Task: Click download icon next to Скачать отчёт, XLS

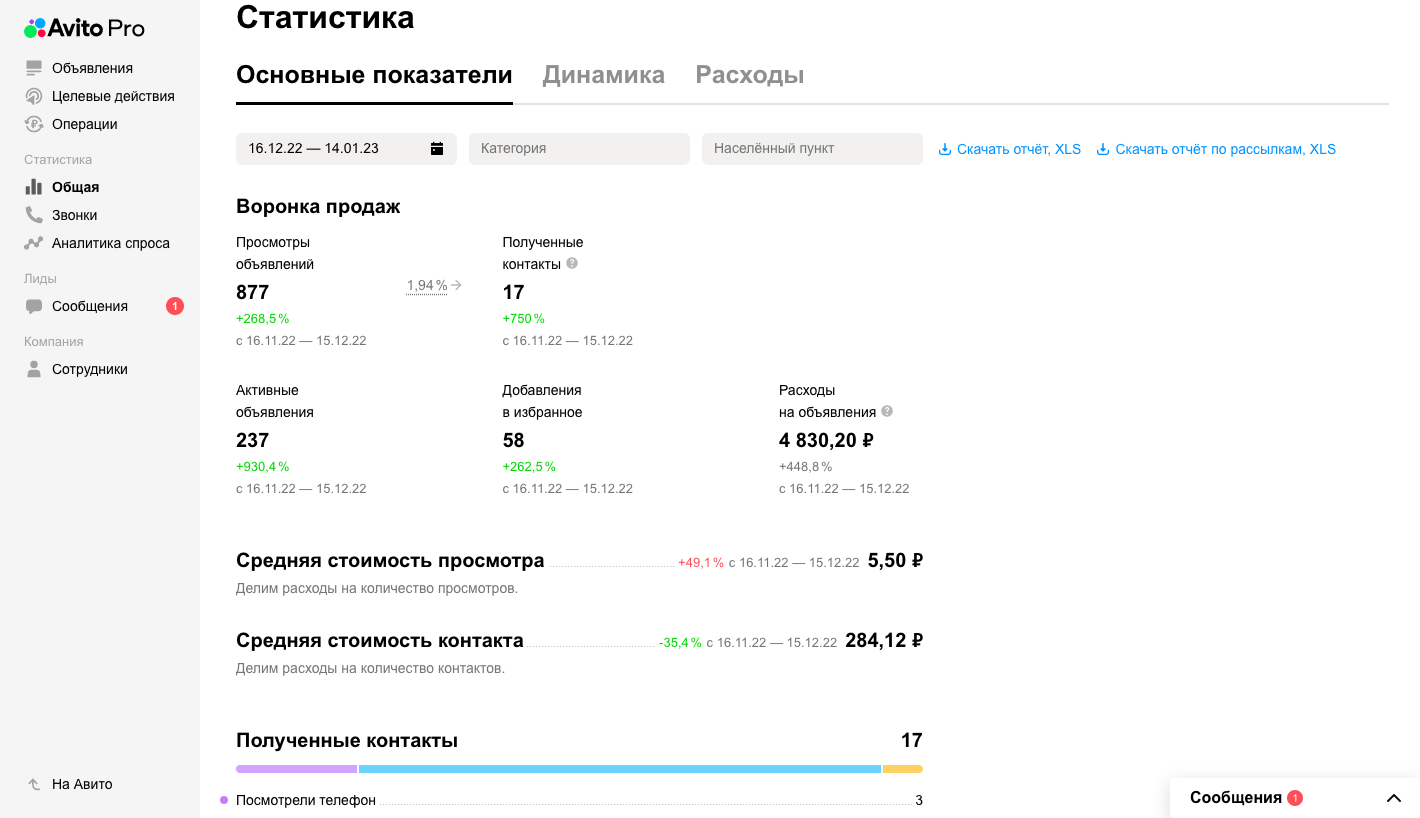Action: pyautogui.click(x=945, y=149)
